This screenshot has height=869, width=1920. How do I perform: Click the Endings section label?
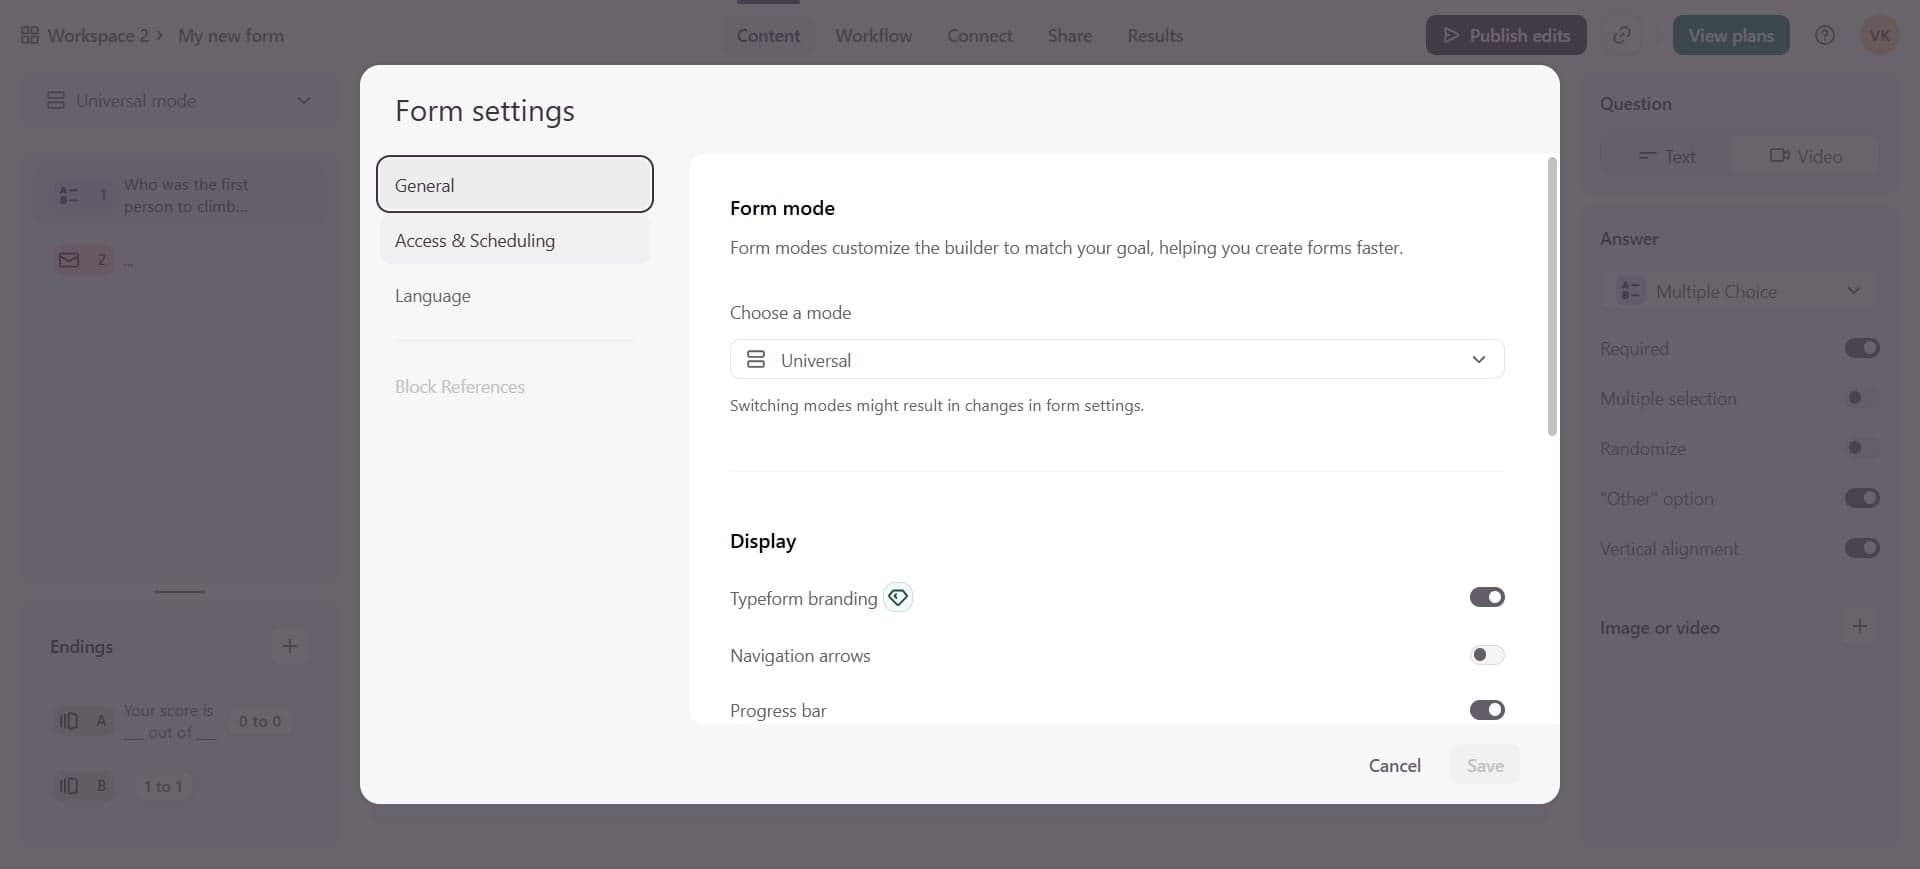tap(81, 646)
